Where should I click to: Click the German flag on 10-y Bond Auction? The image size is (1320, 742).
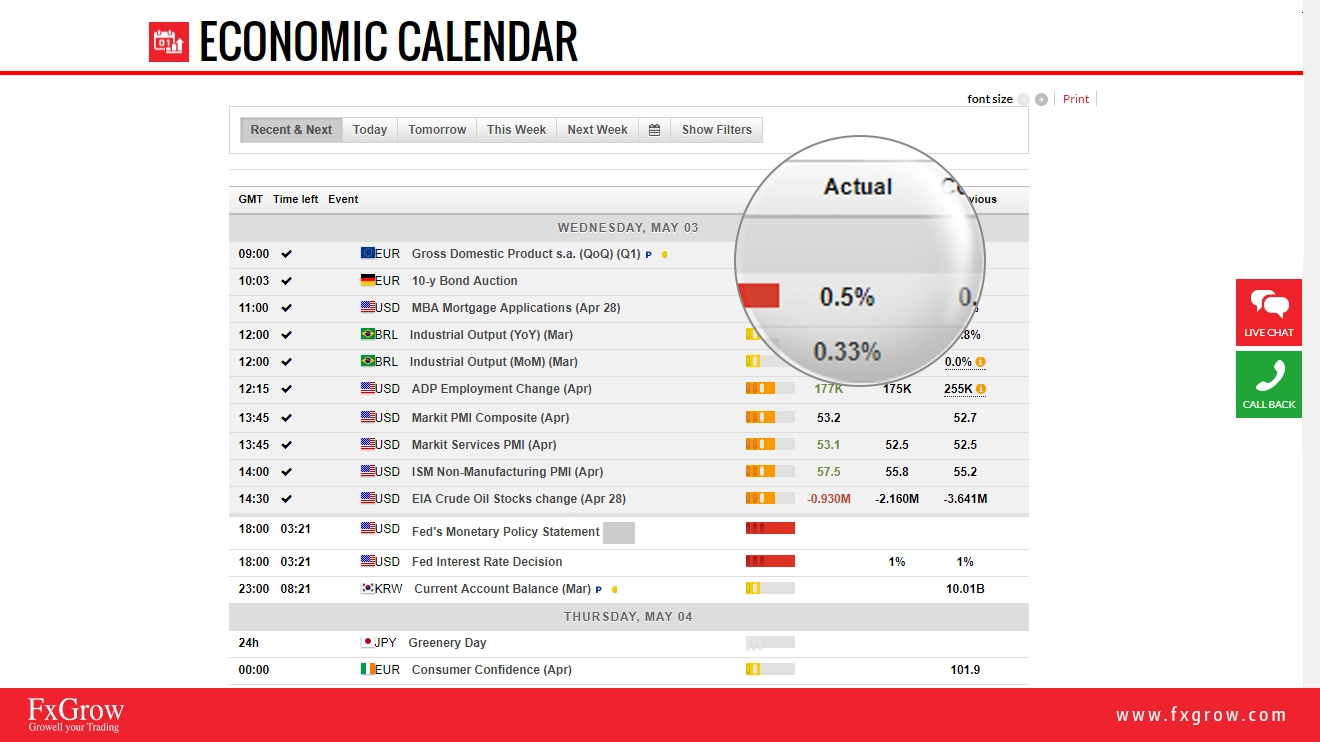point(368,281)
